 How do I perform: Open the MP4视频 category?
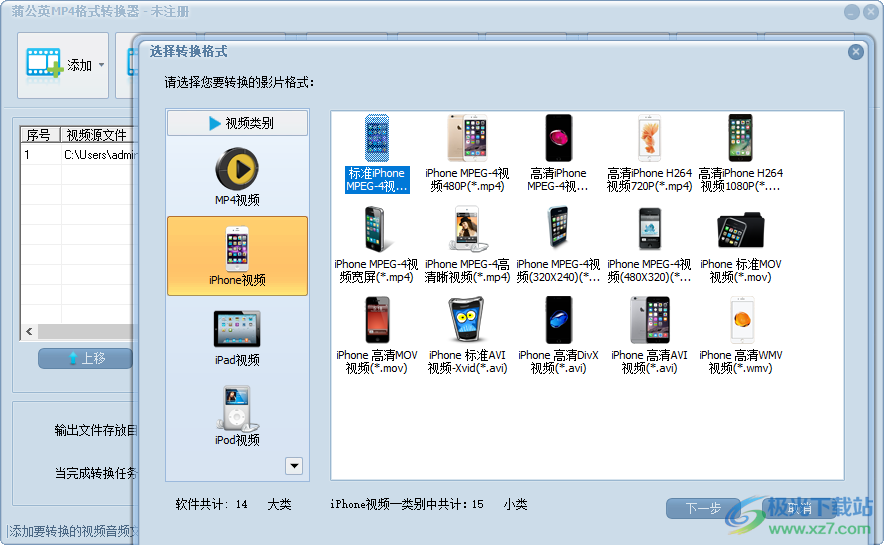pyautogui.click(x=237, y=177)
